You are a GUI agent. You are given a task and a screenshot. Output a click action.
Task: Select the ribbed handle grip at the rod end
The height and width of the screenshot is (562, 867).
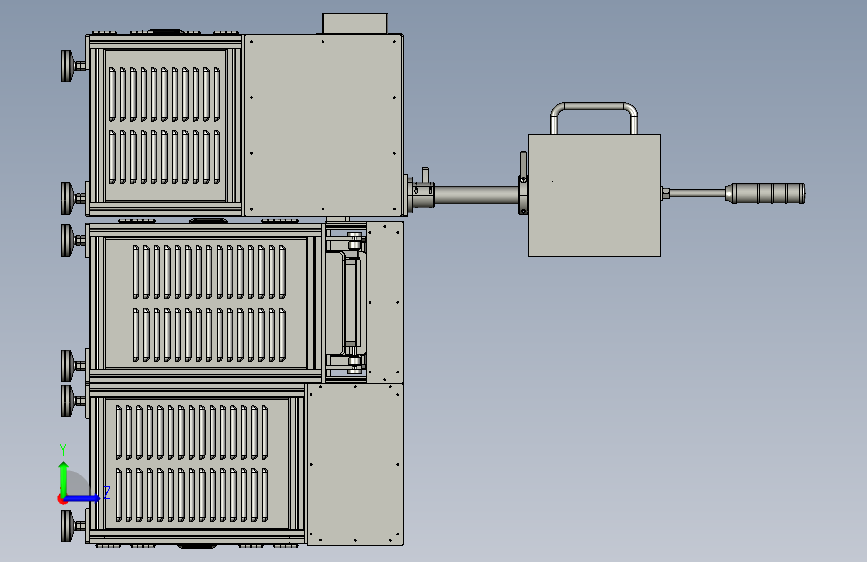coord(765,194)
